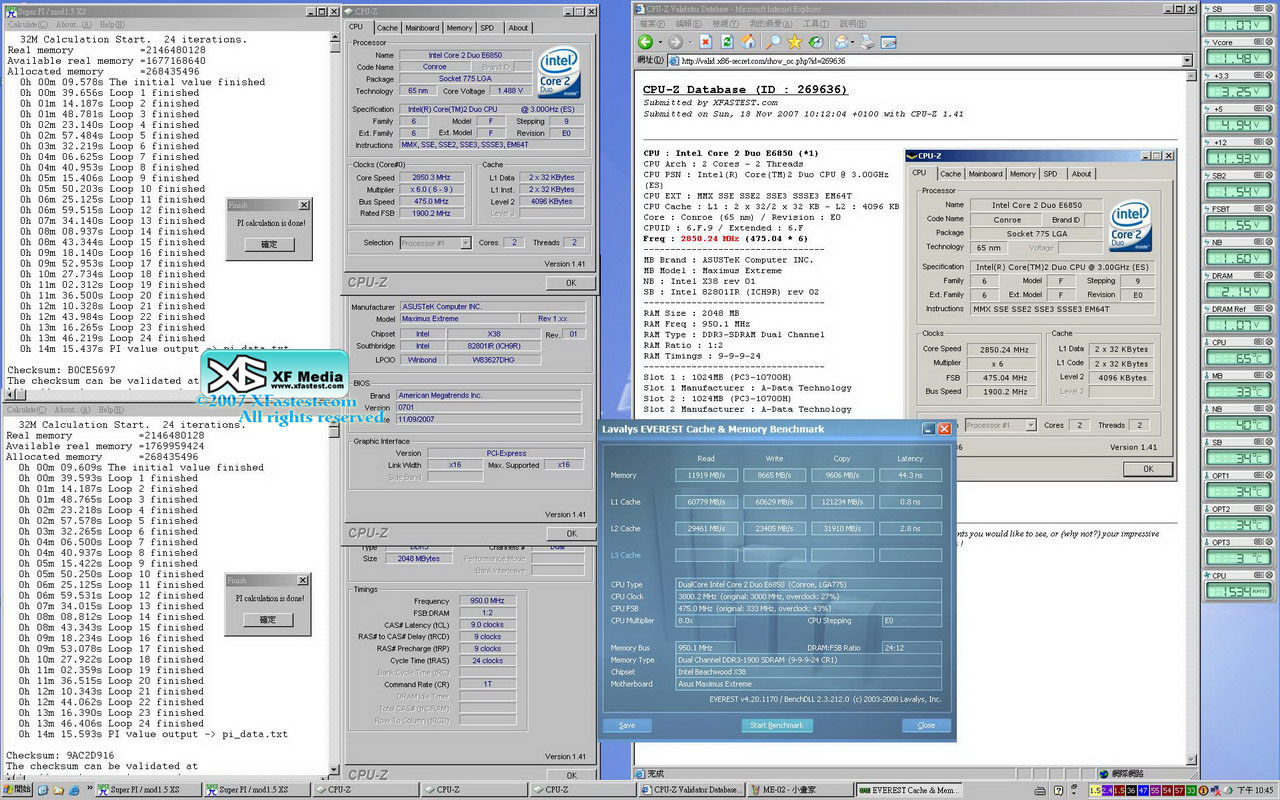Expand quick launch overflow chevron
The width and height of the screenshot is (1280, 800).
[90, 790]
